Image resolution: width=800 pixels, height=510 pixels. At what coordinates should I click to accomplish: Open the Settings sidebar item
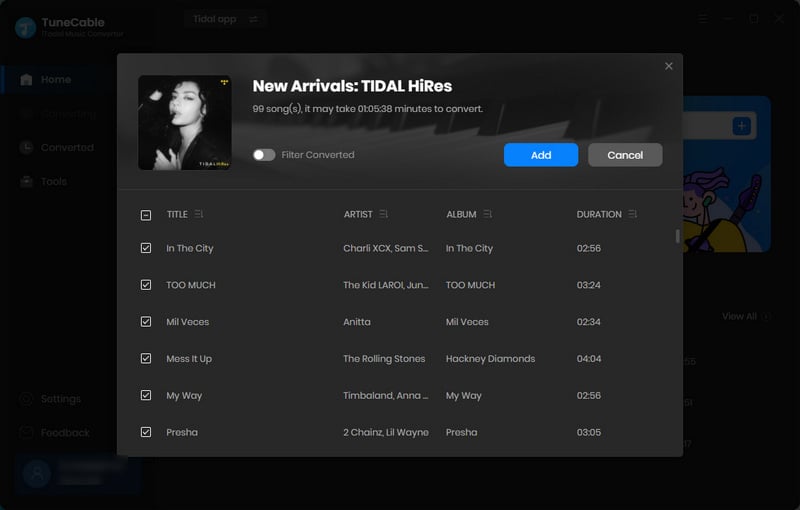(x=50, y=399)
